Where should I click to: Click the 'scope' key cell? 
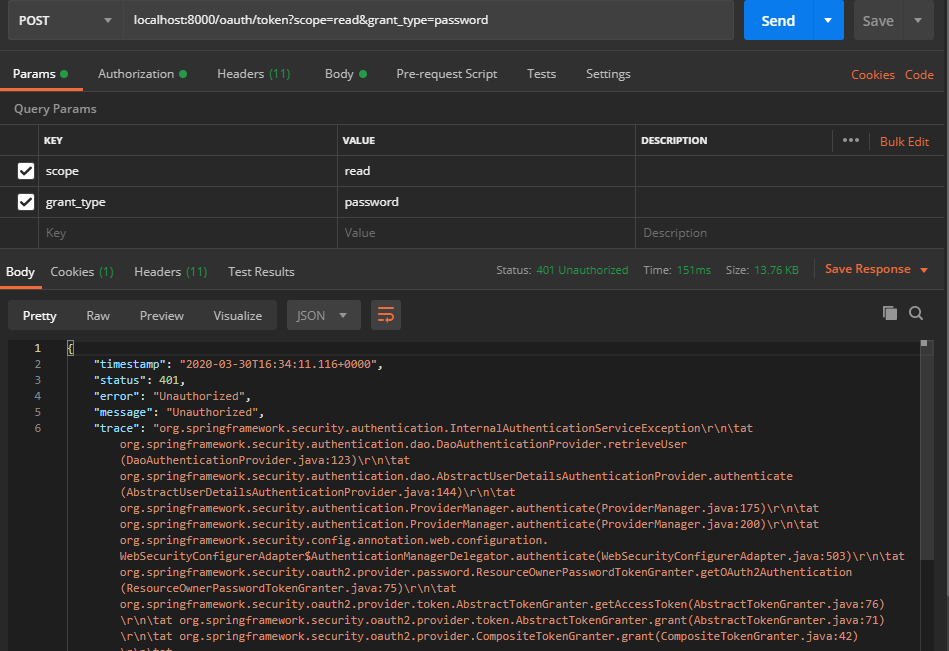(188, 171)
